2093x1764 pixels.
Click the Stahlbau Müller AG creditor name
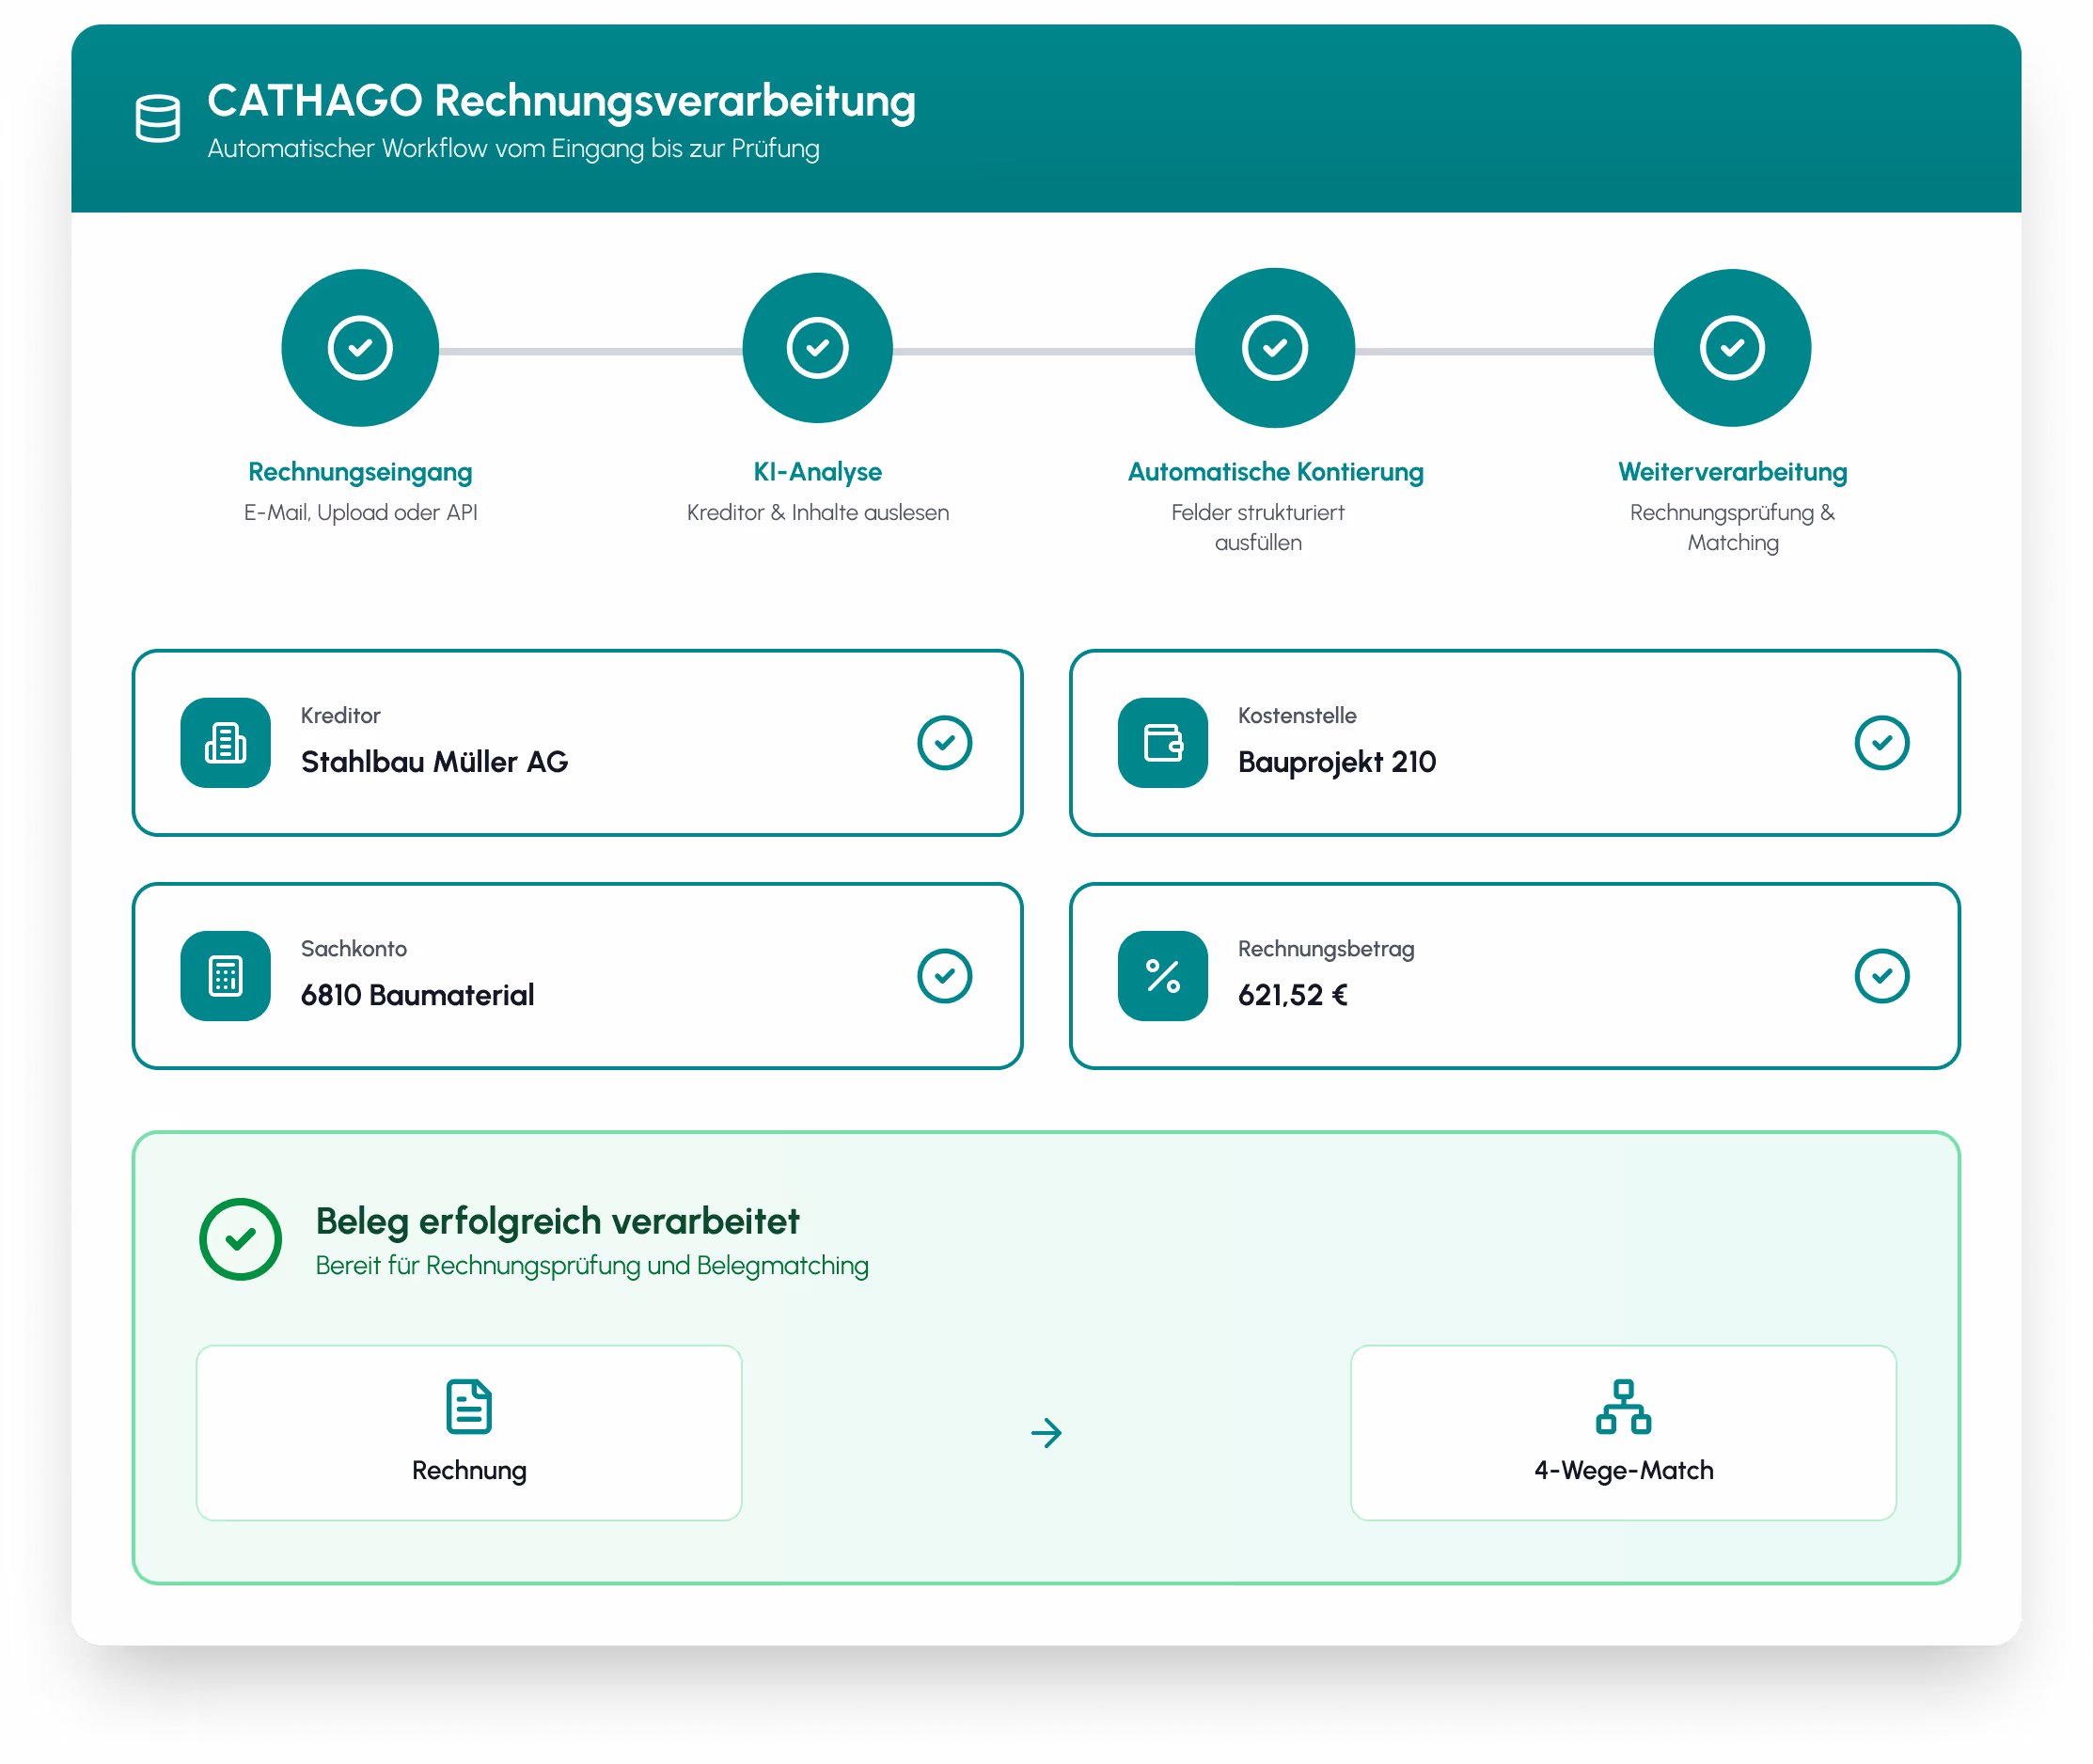pyautogui.click(x=434, y=762)
